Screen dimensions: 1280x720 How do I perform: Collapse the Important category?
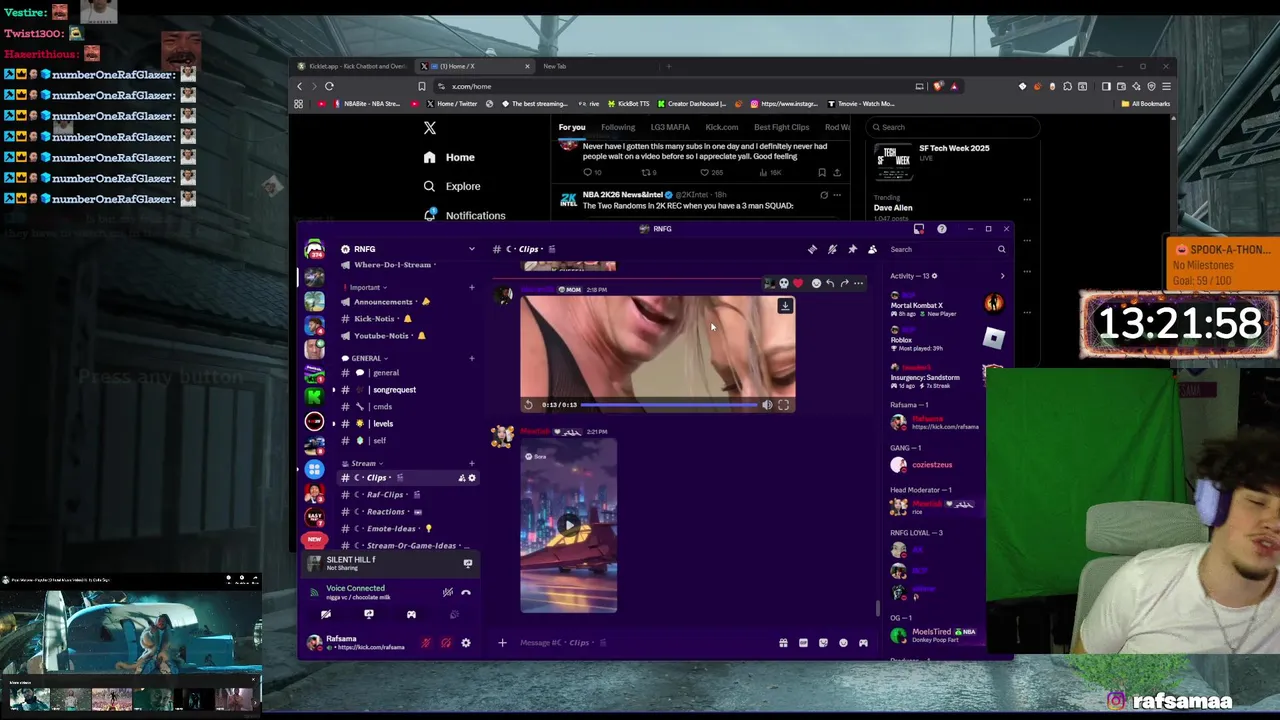point(368,288)
